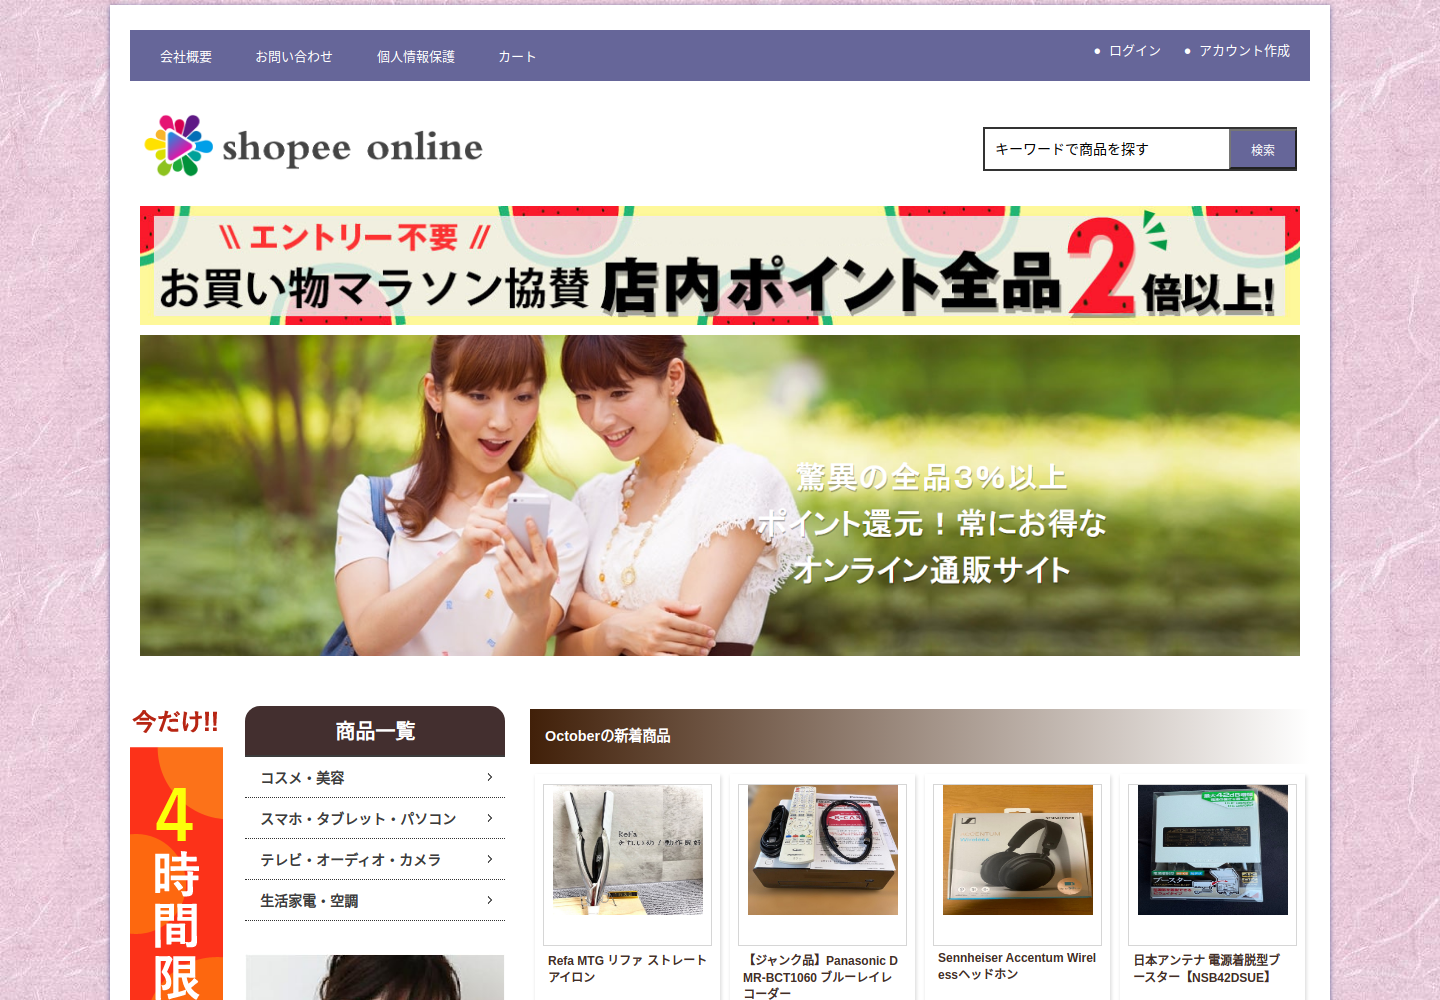Select the コスメ・美容 category text
This screenshot has width=1440, height=1000.
pos(302,778)
